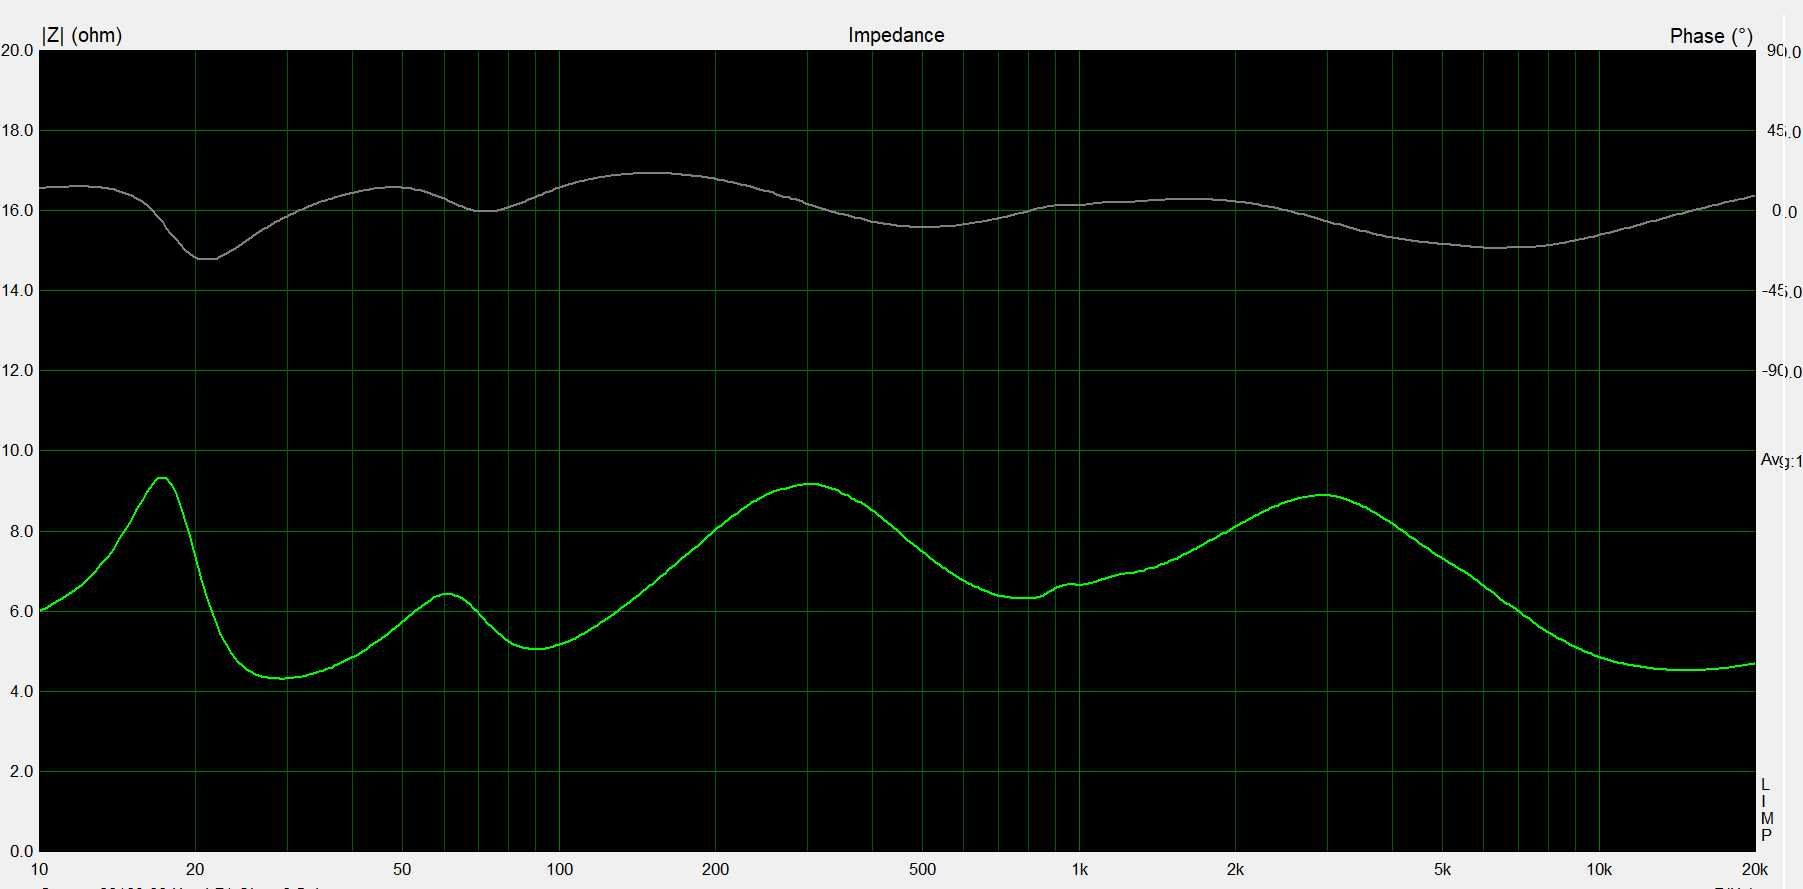Click the 5k frequency tick label
The width and height of the screenshot is (1803, 889).
1442,869
